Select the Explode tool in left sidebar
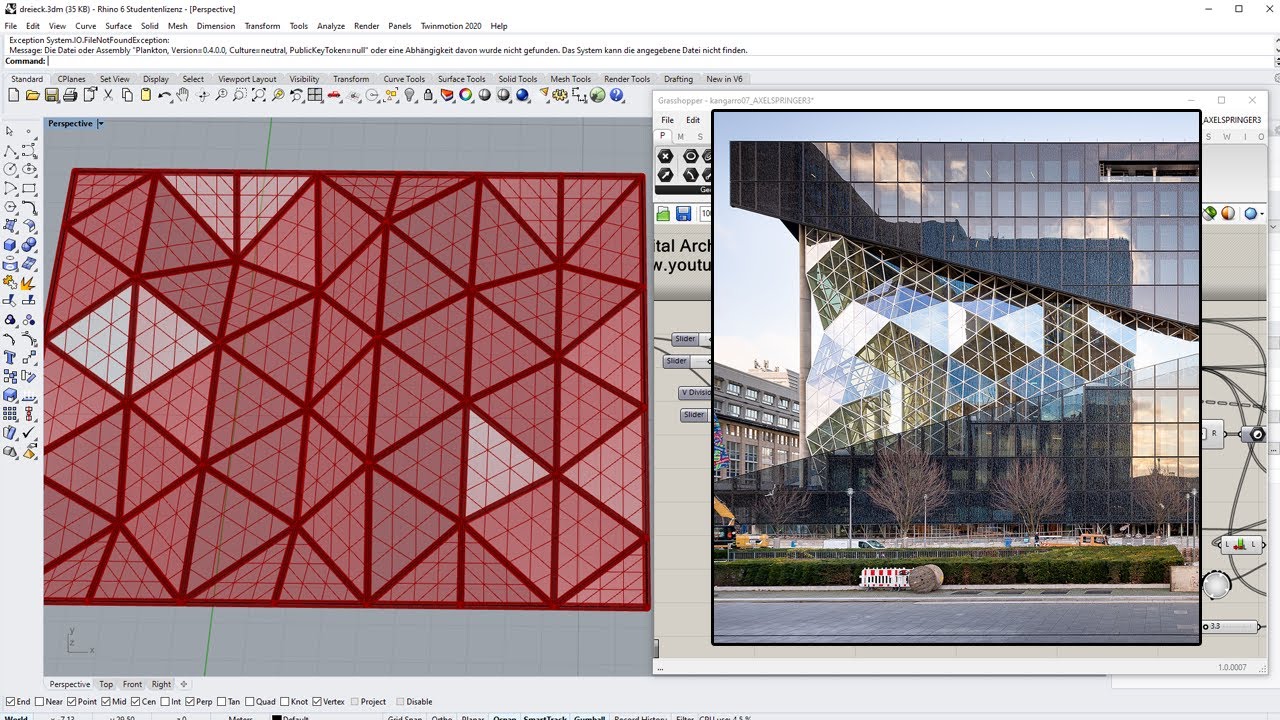Viewport: 1280px width, 720px height. (29, 283)
